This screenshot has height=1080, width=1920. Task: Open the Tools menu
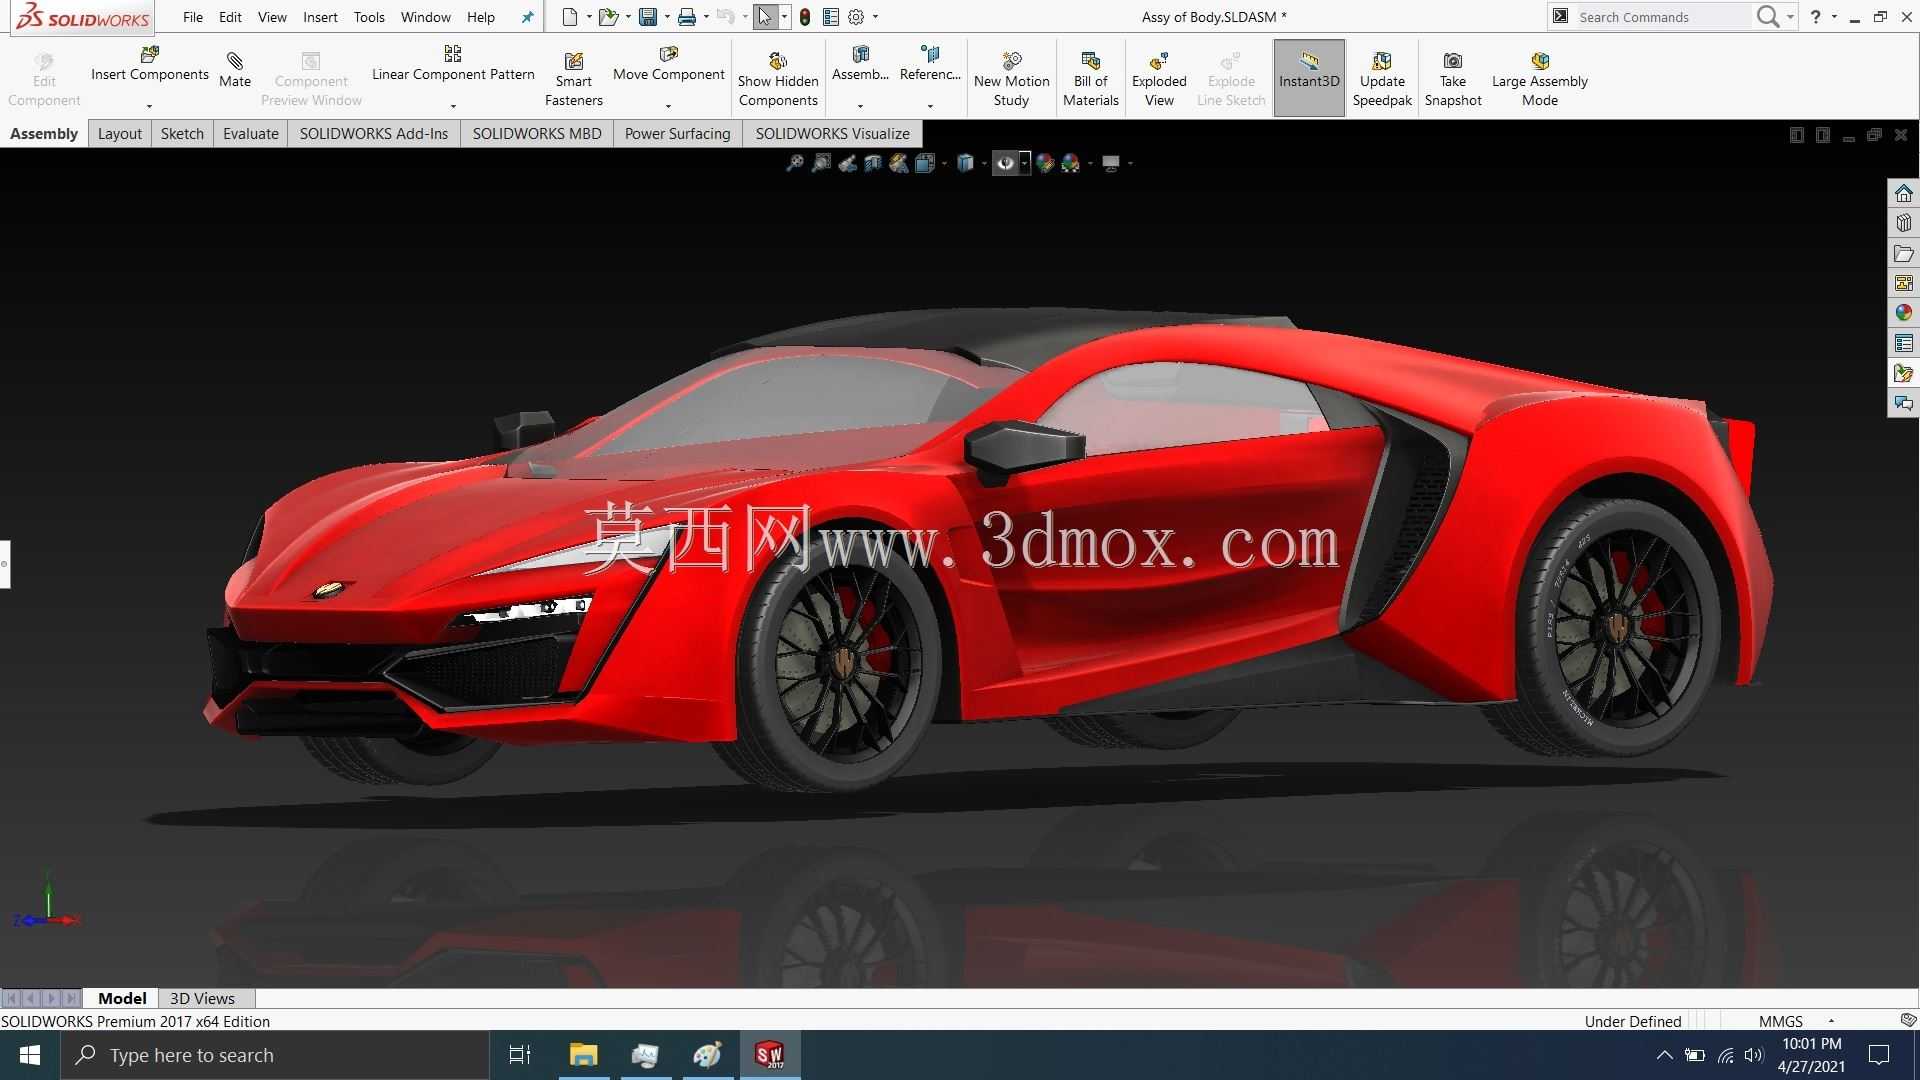click(369, 17)
